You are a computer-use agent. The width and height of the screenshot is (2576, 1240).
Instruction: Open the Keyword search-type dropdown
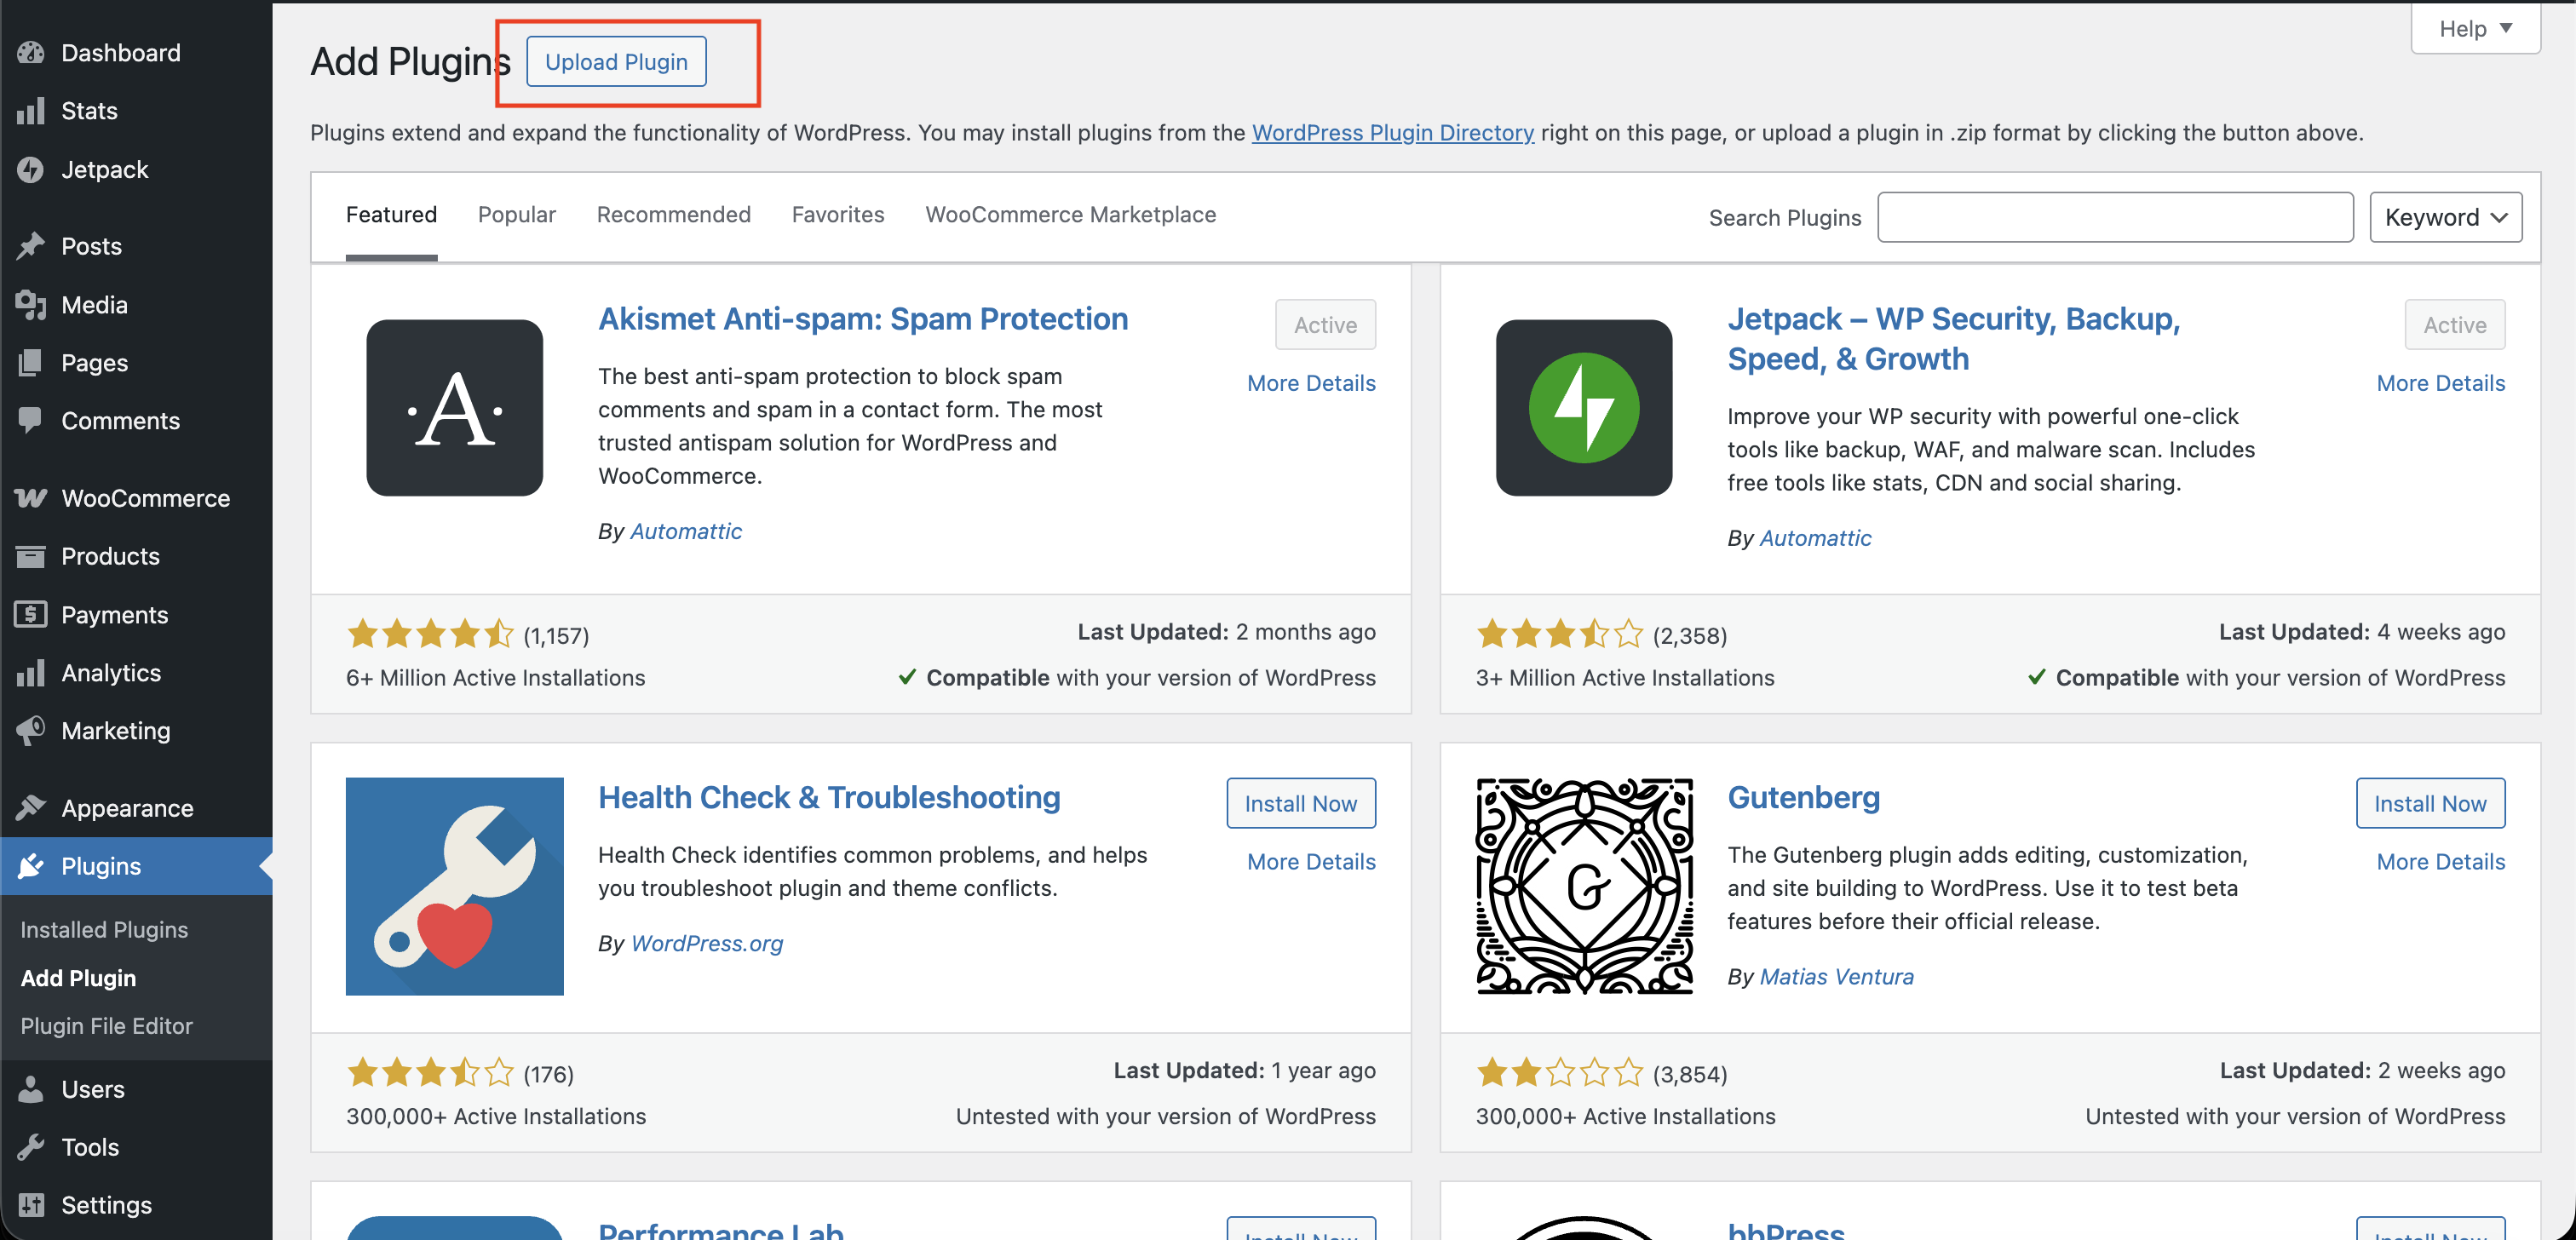2445,217
